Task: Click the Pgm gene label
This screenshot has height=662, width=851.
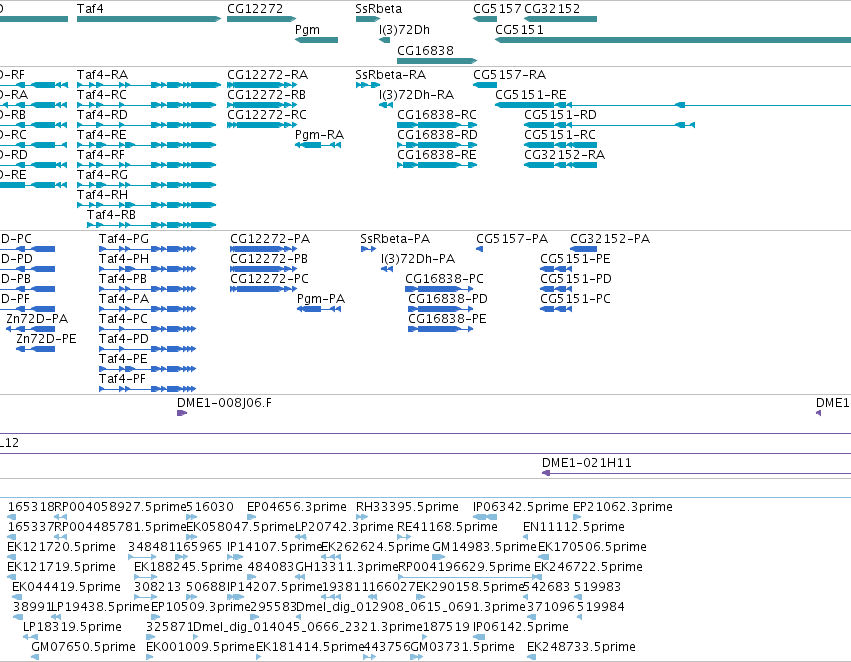Action: [307, 30]
